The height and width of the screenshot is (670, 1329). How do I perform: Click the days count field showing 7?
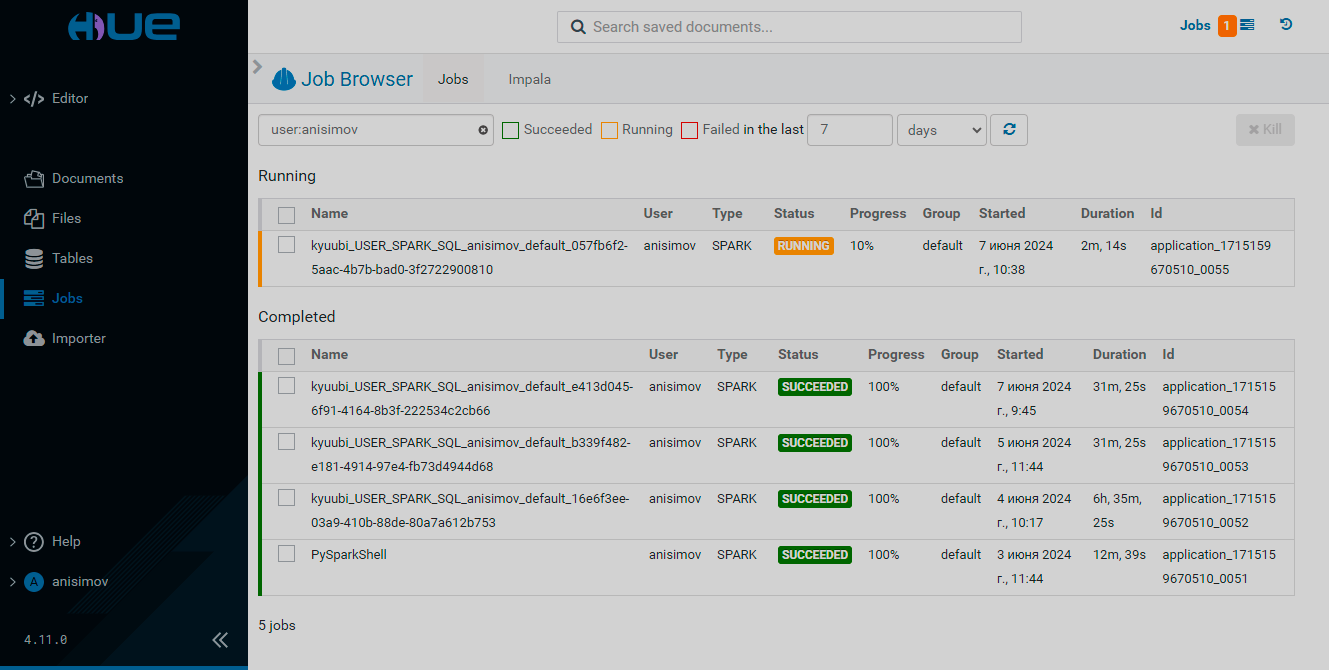(850, 130)
